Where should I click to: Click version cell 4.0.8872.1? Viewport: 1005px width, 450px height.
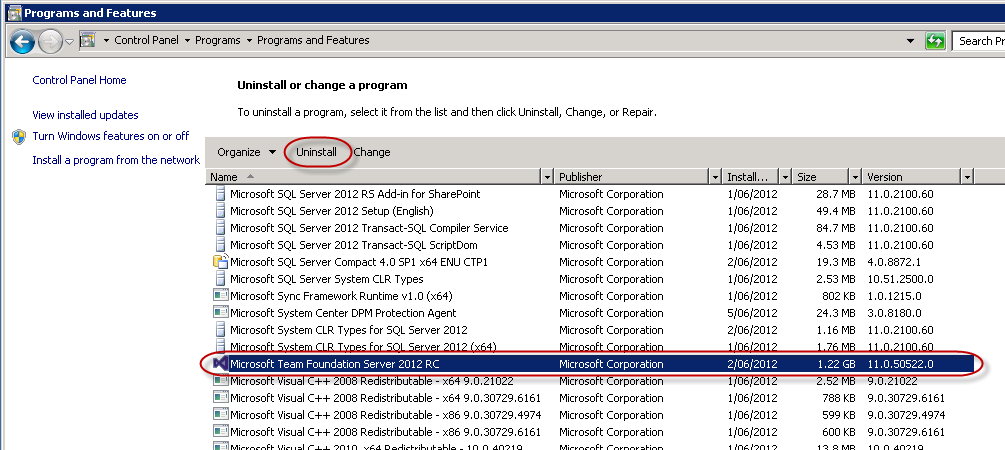click(893, 262)
